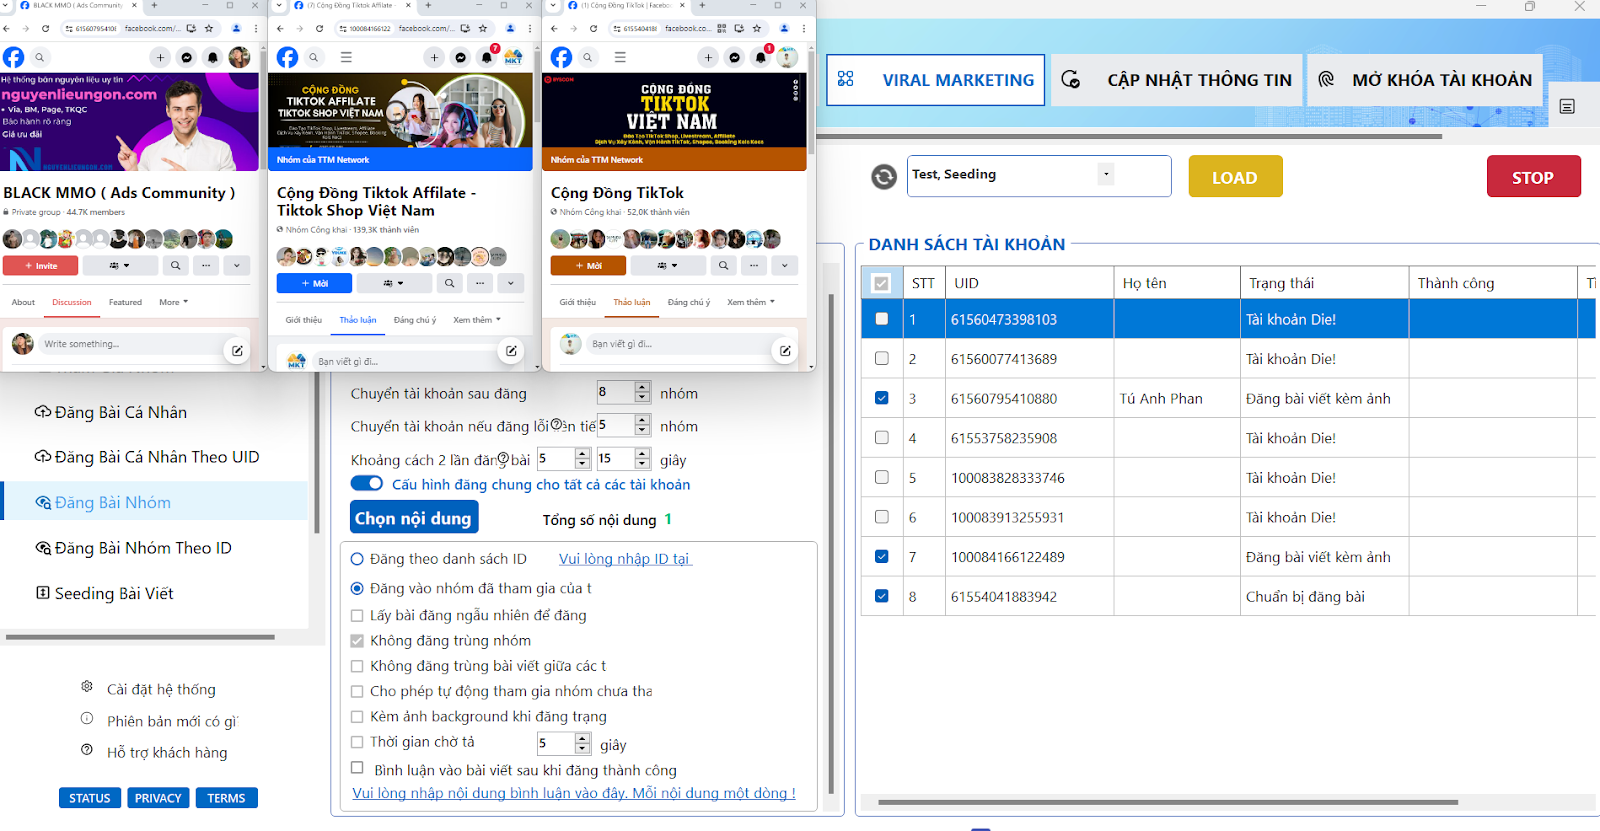Enable Kèm ảnh background khi đăng trạng

pos(357,716)
